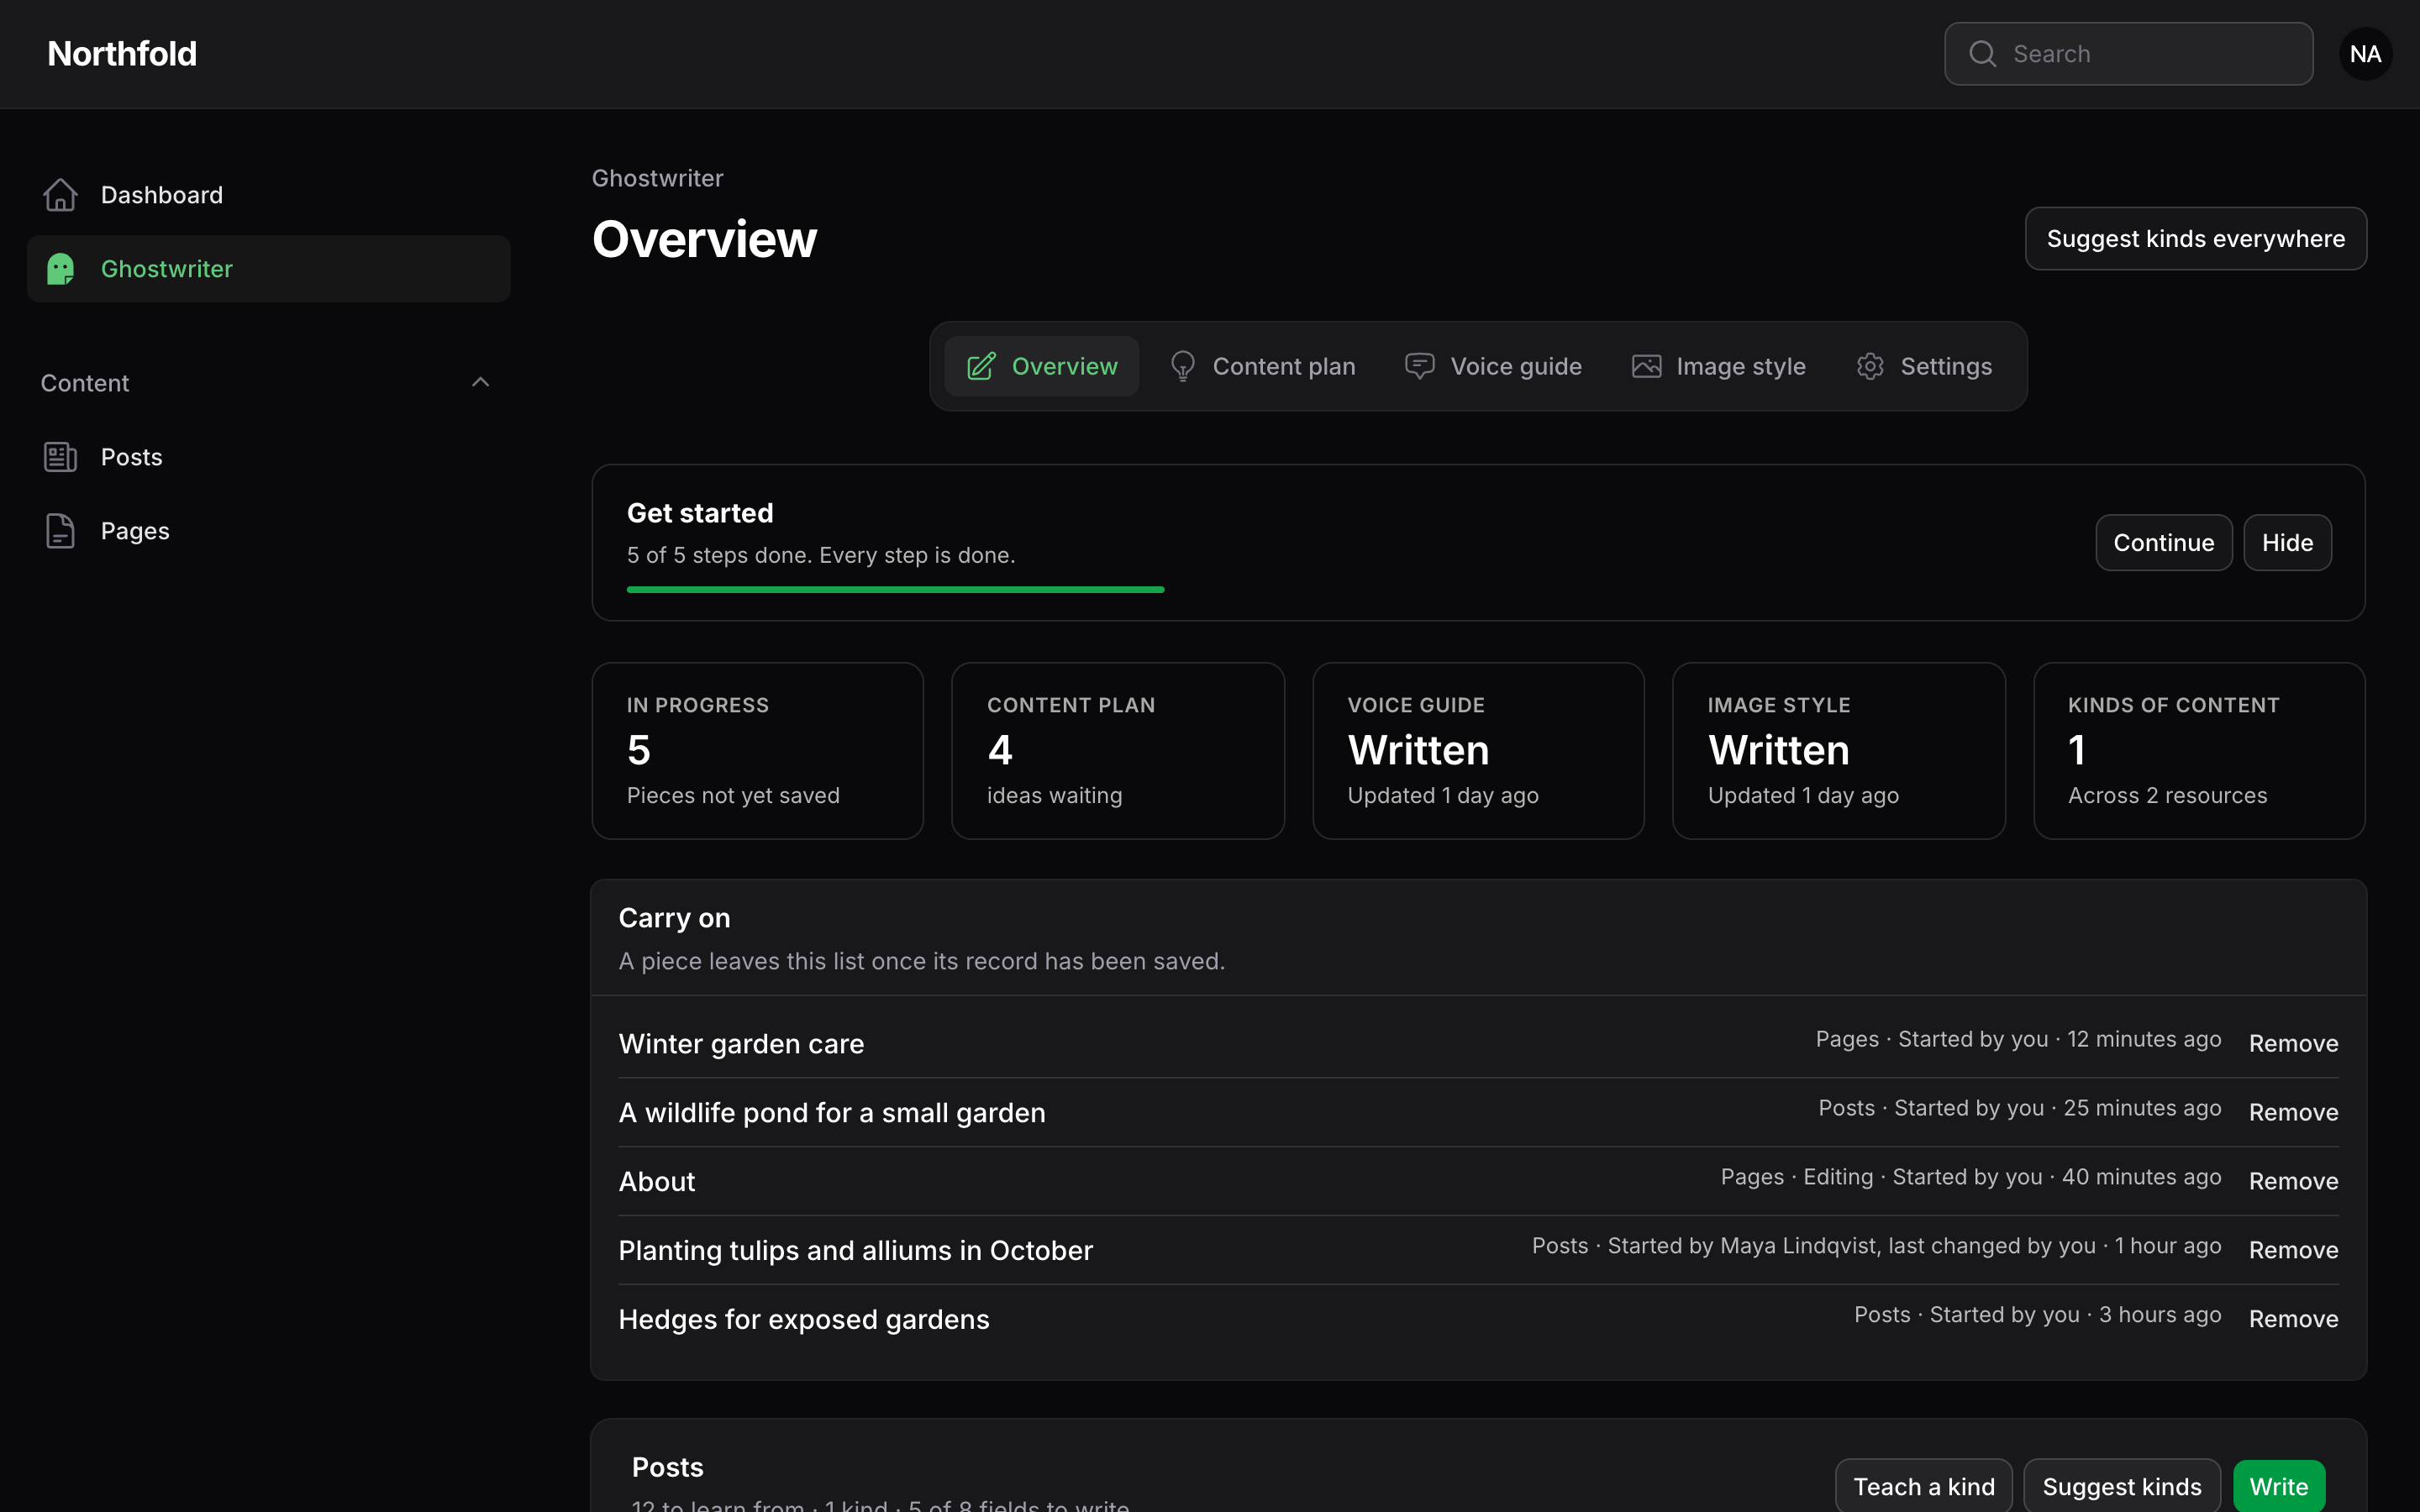Click the Get started green progress bar
The height and width of the screenshot is (1512, 2420).
[x=895, y=590]
